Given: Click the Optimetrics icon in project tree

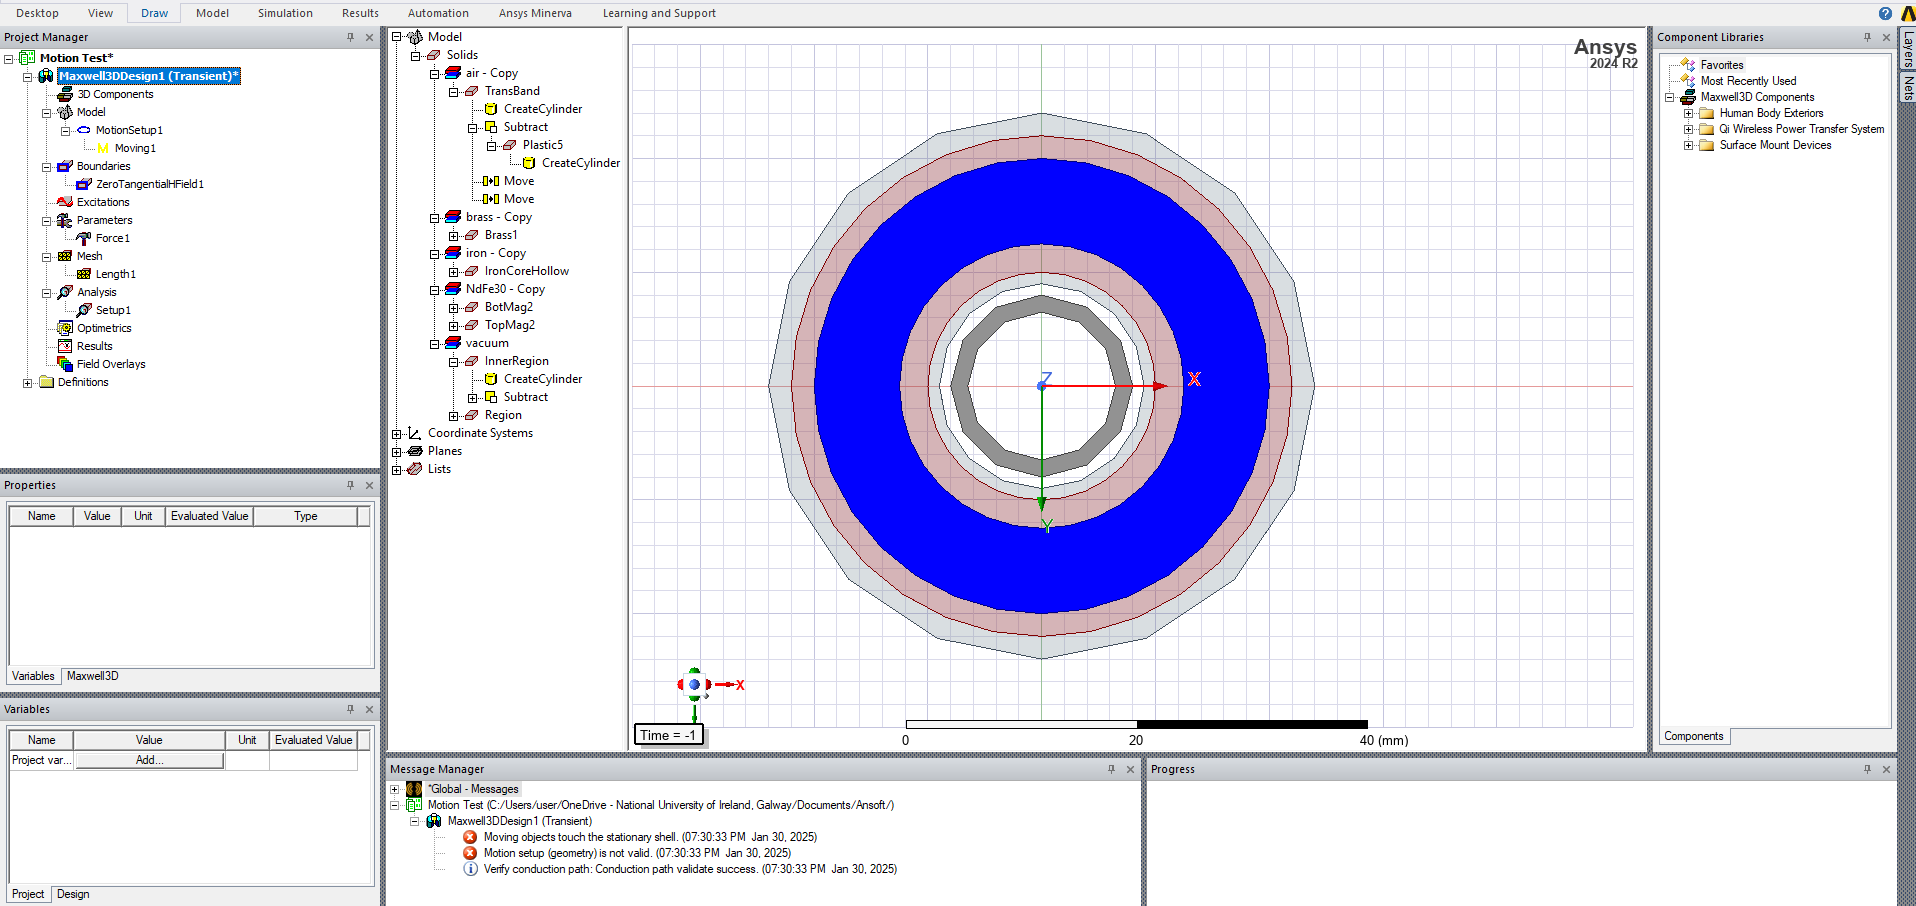Looking at the screenshot, I should coord(65,328).
